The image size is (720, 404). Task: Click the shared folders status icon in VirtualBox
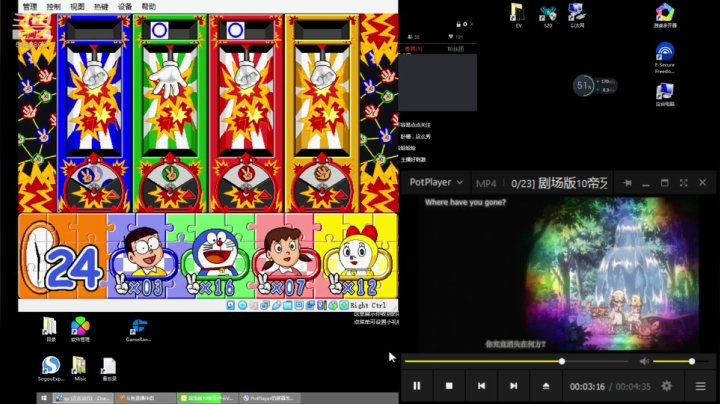288,305
